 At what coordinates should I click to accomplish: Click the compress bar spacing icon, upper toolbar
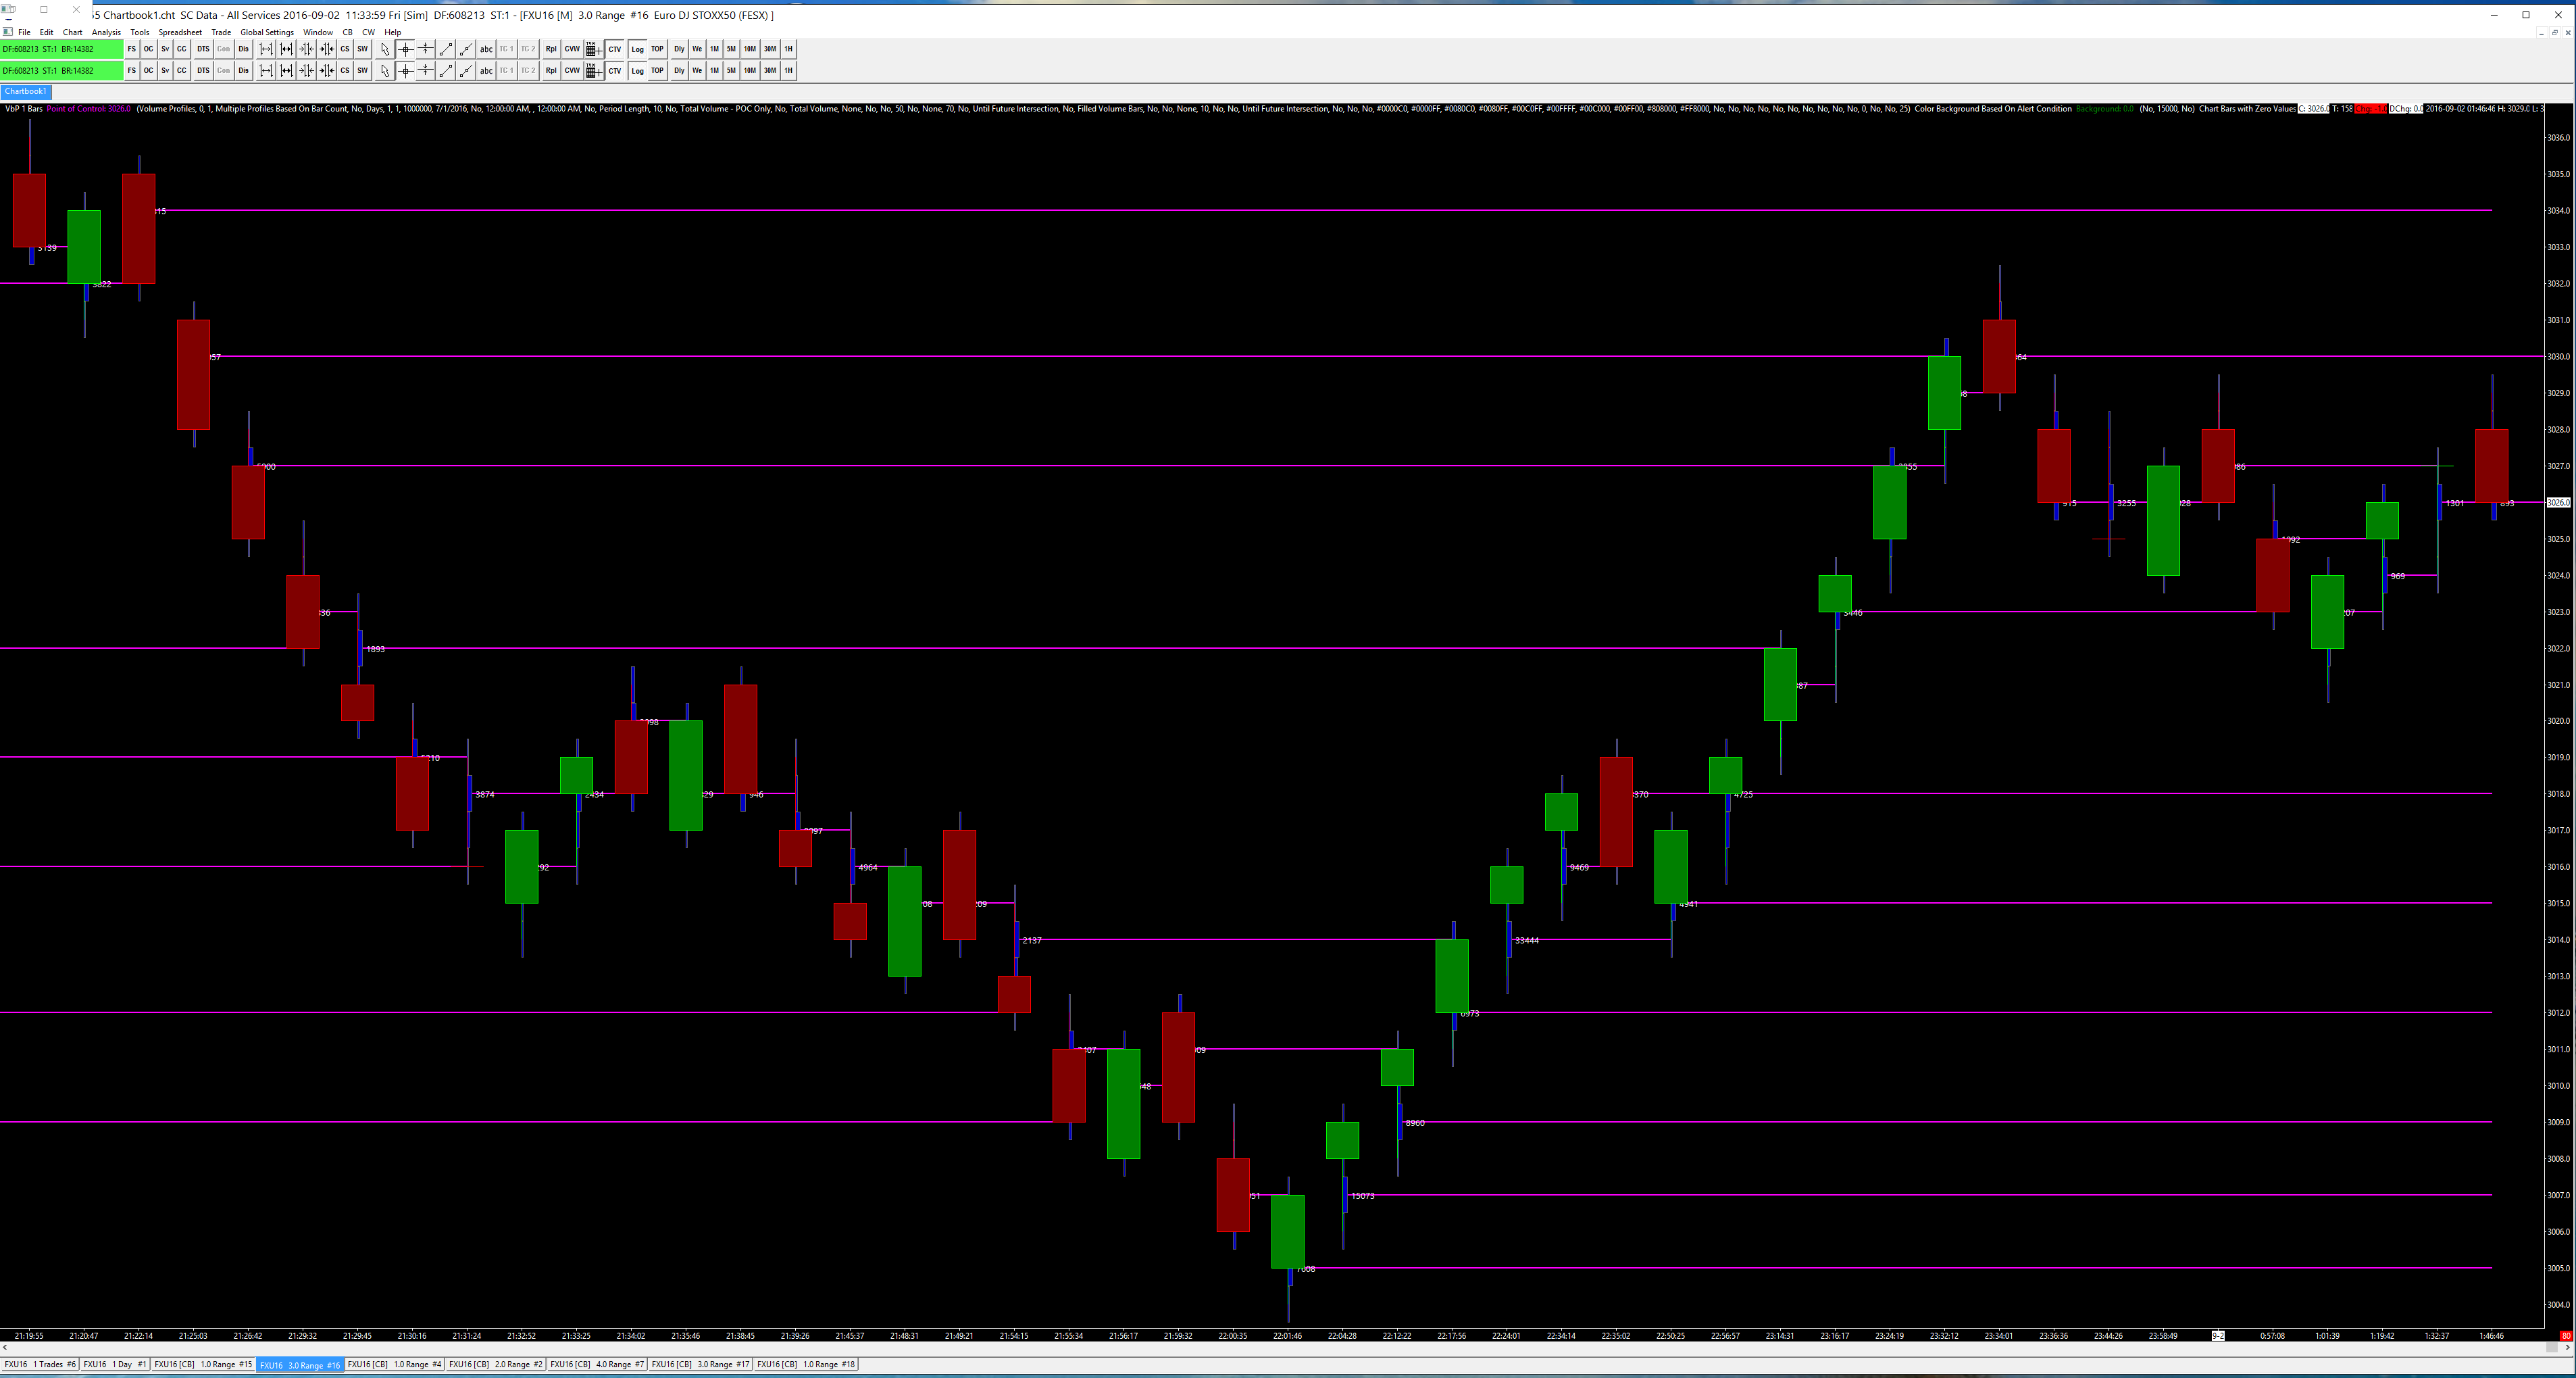point(306,49)
